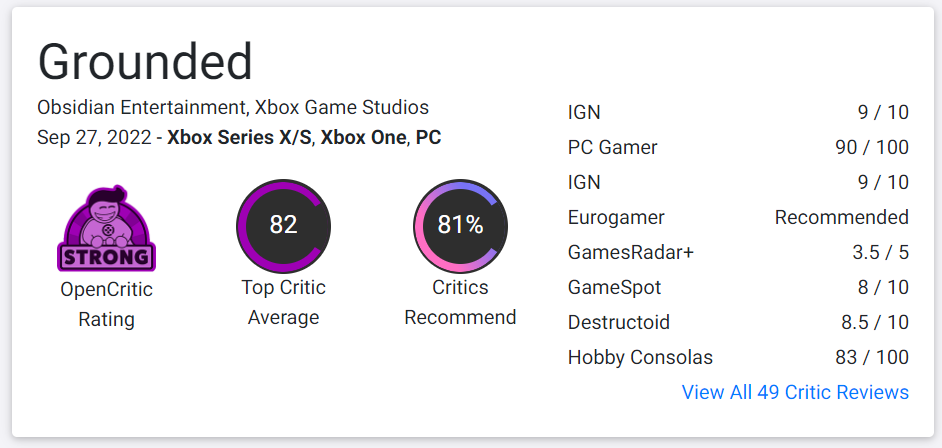
Task: Click the Grounded game title
Action: point(145,62)
